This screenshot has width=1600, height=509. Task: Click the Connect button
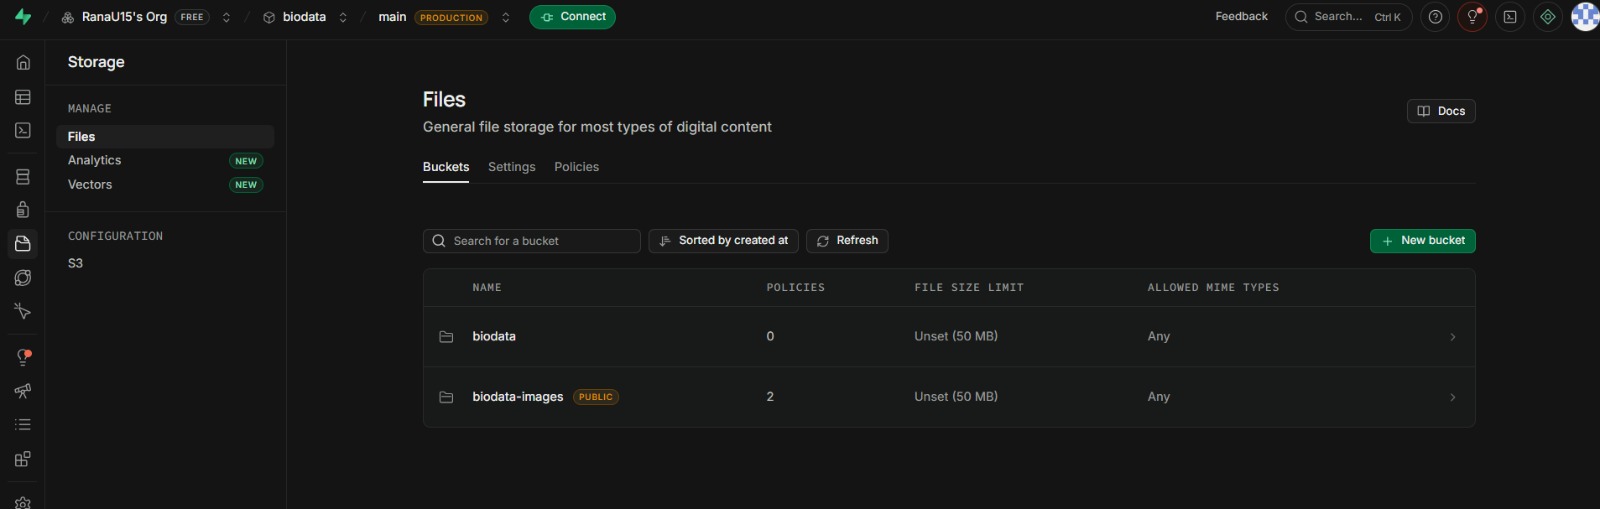click(x=572, y=17)
